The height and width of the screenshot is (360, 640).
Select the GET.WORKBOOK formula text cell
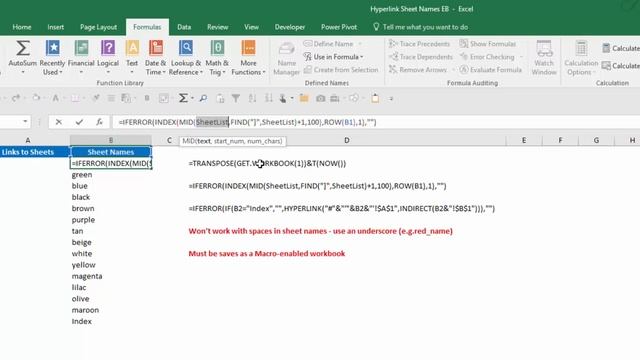coord(267,163)
